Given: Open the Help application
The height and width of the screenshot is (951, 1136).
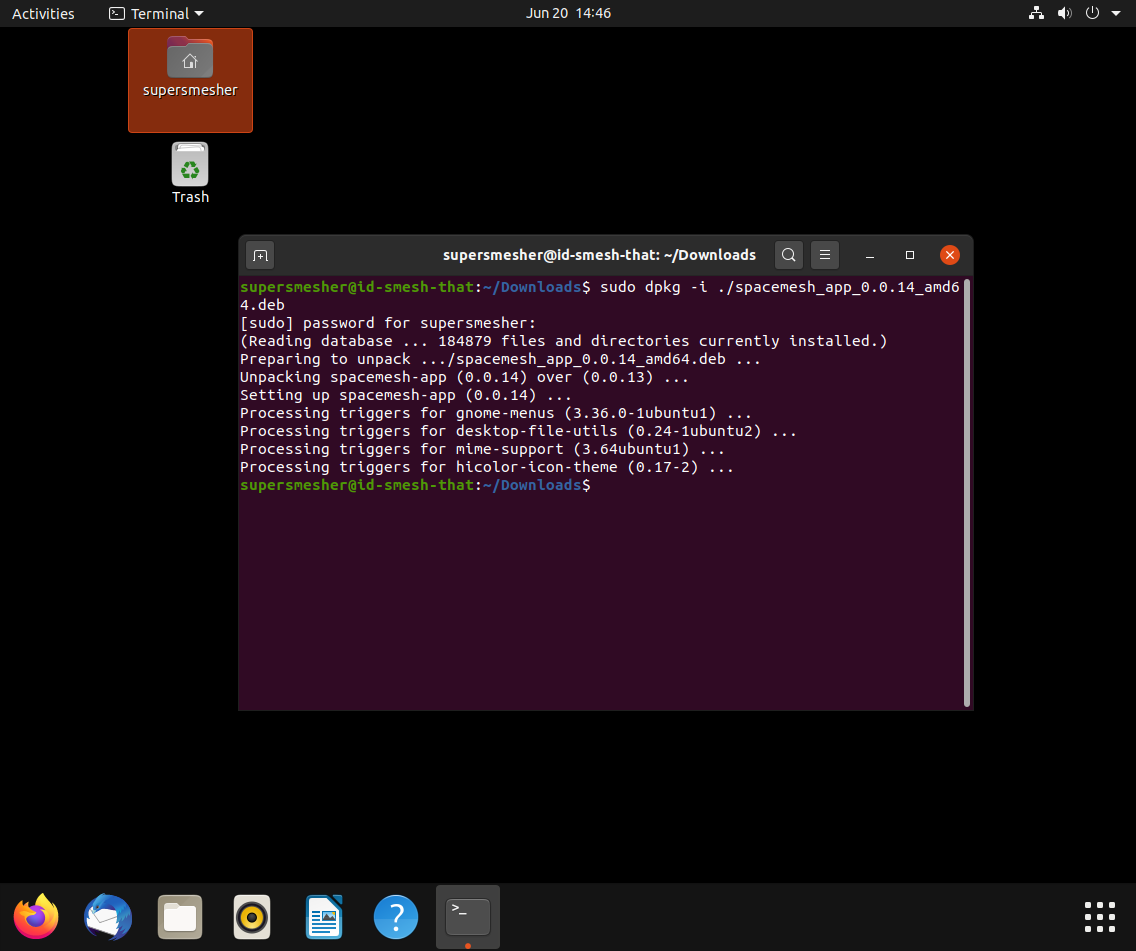Looking at the screenshot, I should [x=395, y=916].
